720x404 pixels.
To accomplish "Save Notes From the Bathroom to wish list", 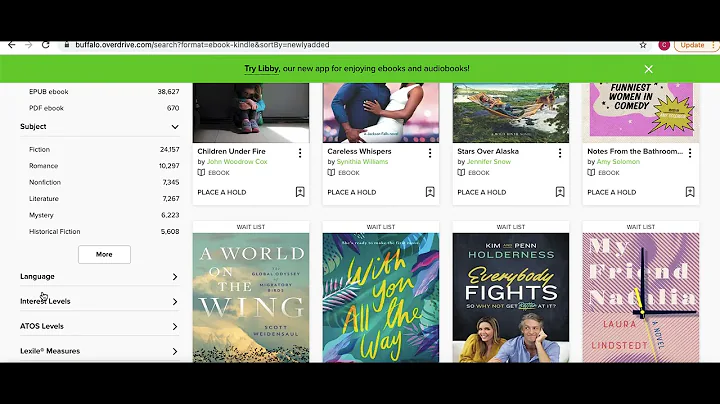I will pos(690,192).
